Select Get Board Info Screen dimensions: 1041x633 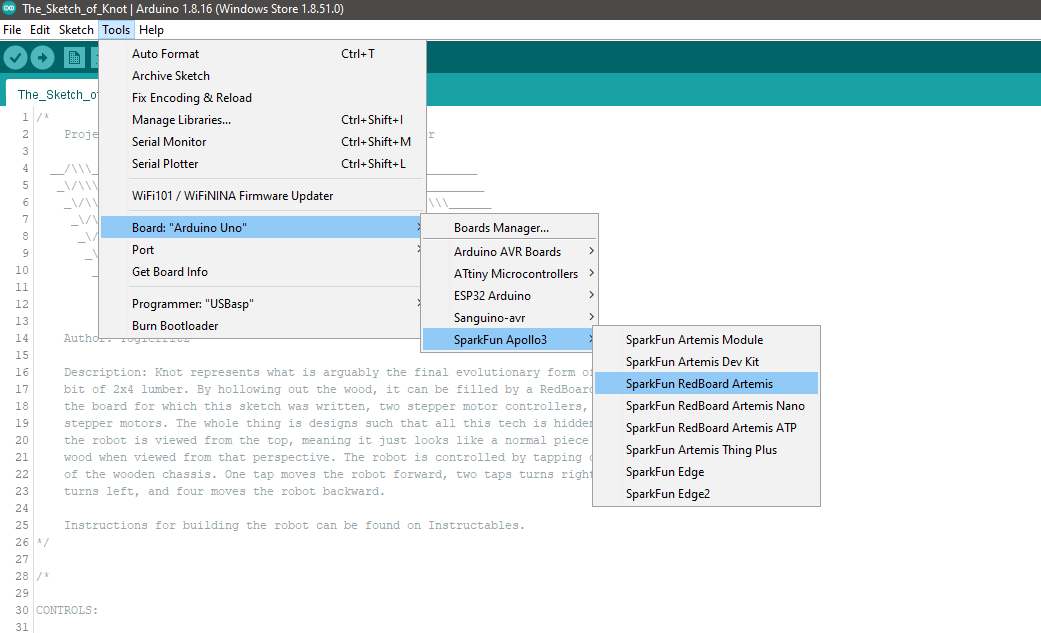[262, 272]
